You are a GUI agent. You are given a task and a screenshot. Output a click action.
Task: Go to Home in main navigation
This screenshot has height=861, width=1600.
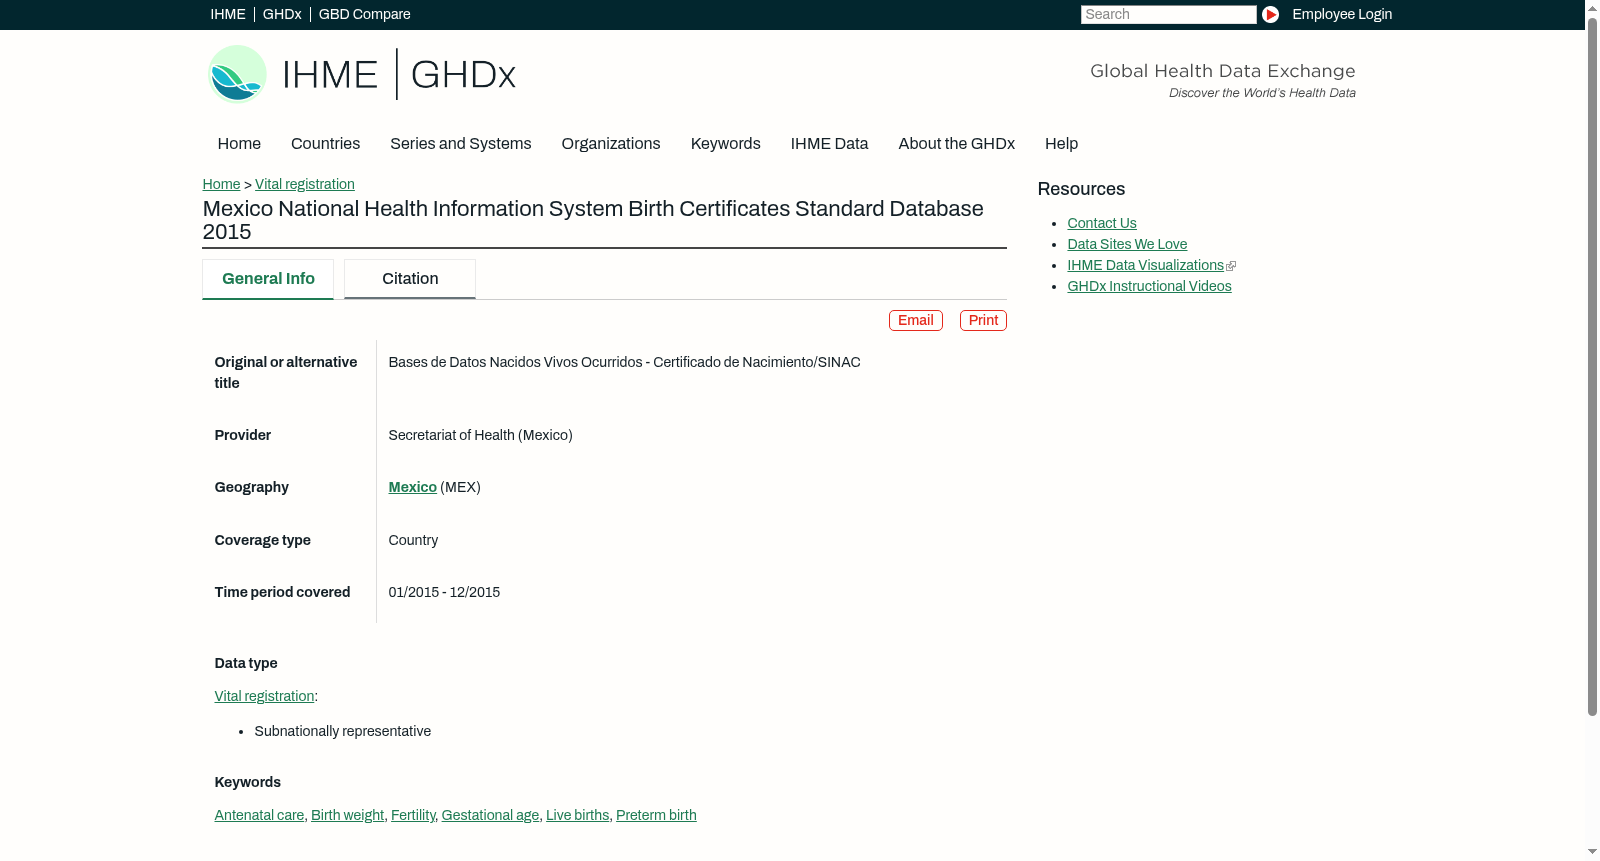[x=239, y=144]
